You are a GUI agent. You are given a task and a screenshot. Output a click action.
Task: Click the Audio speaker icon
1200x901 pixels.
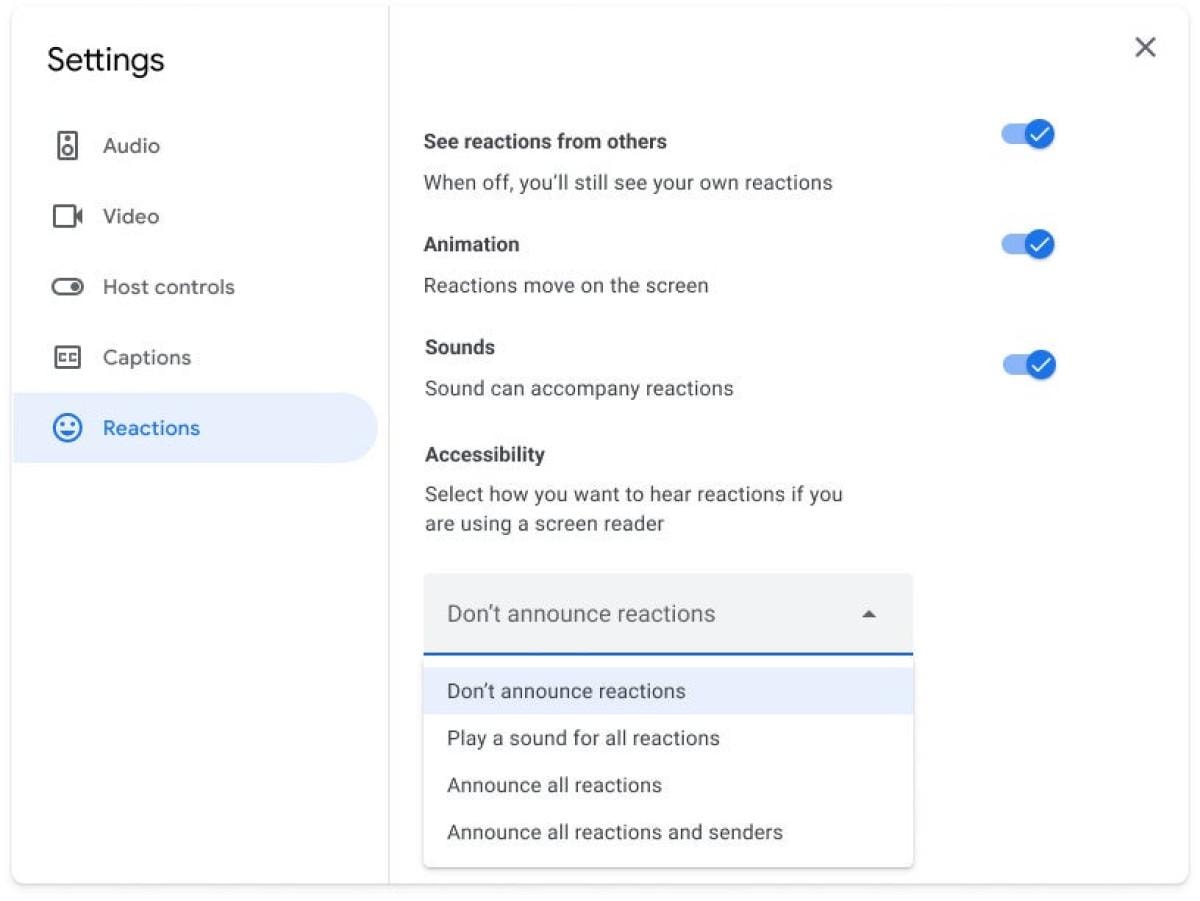pyautogui.click(x=67, y=146)
